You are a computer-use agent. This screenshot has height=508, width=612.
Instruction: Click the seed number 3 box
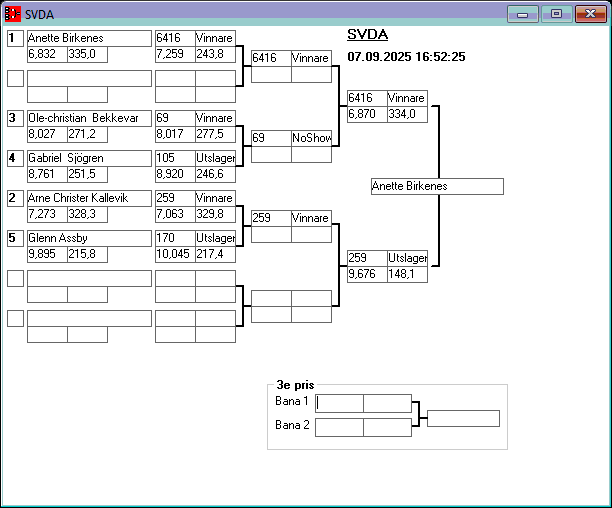click(15, 118)
